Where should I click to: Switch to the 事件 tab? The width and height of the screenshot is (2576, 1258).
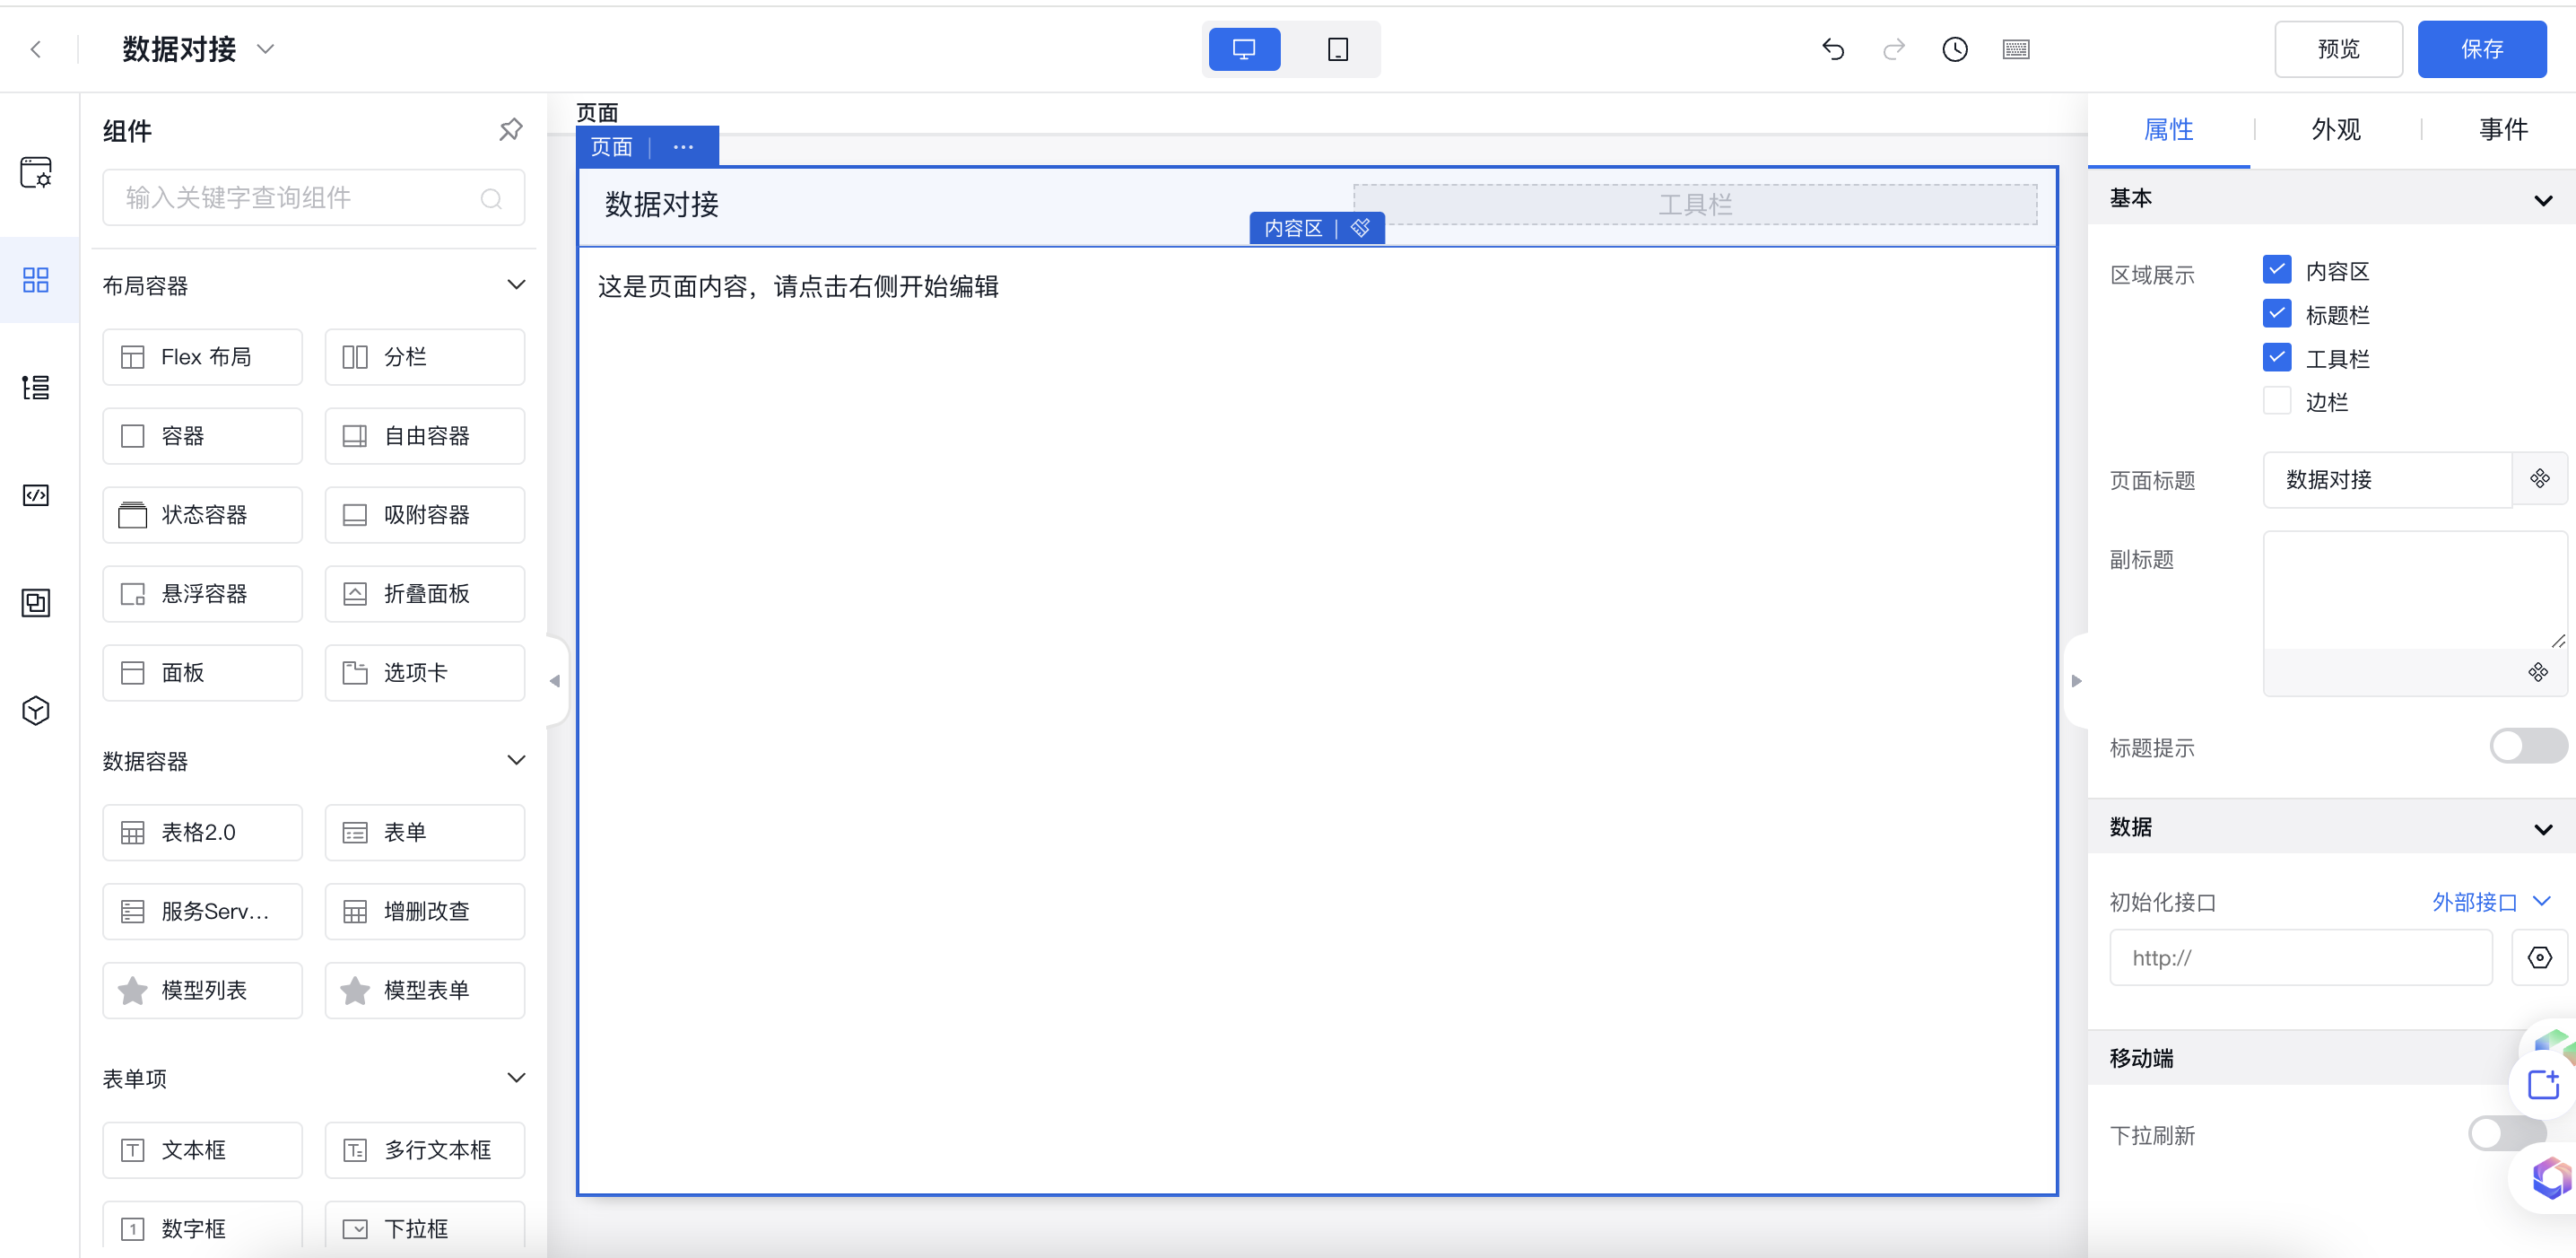pyautogui.click(x=2503, y=130)
